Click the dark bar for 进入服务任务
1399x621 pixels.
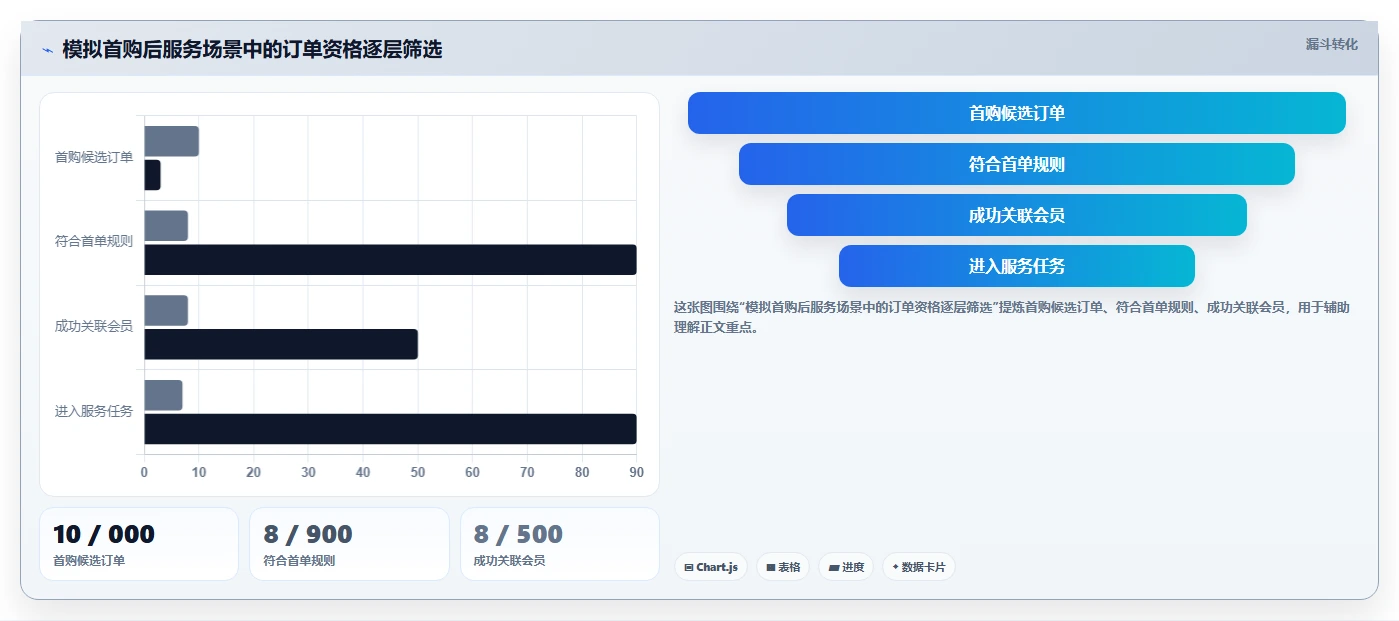point(390,429)
